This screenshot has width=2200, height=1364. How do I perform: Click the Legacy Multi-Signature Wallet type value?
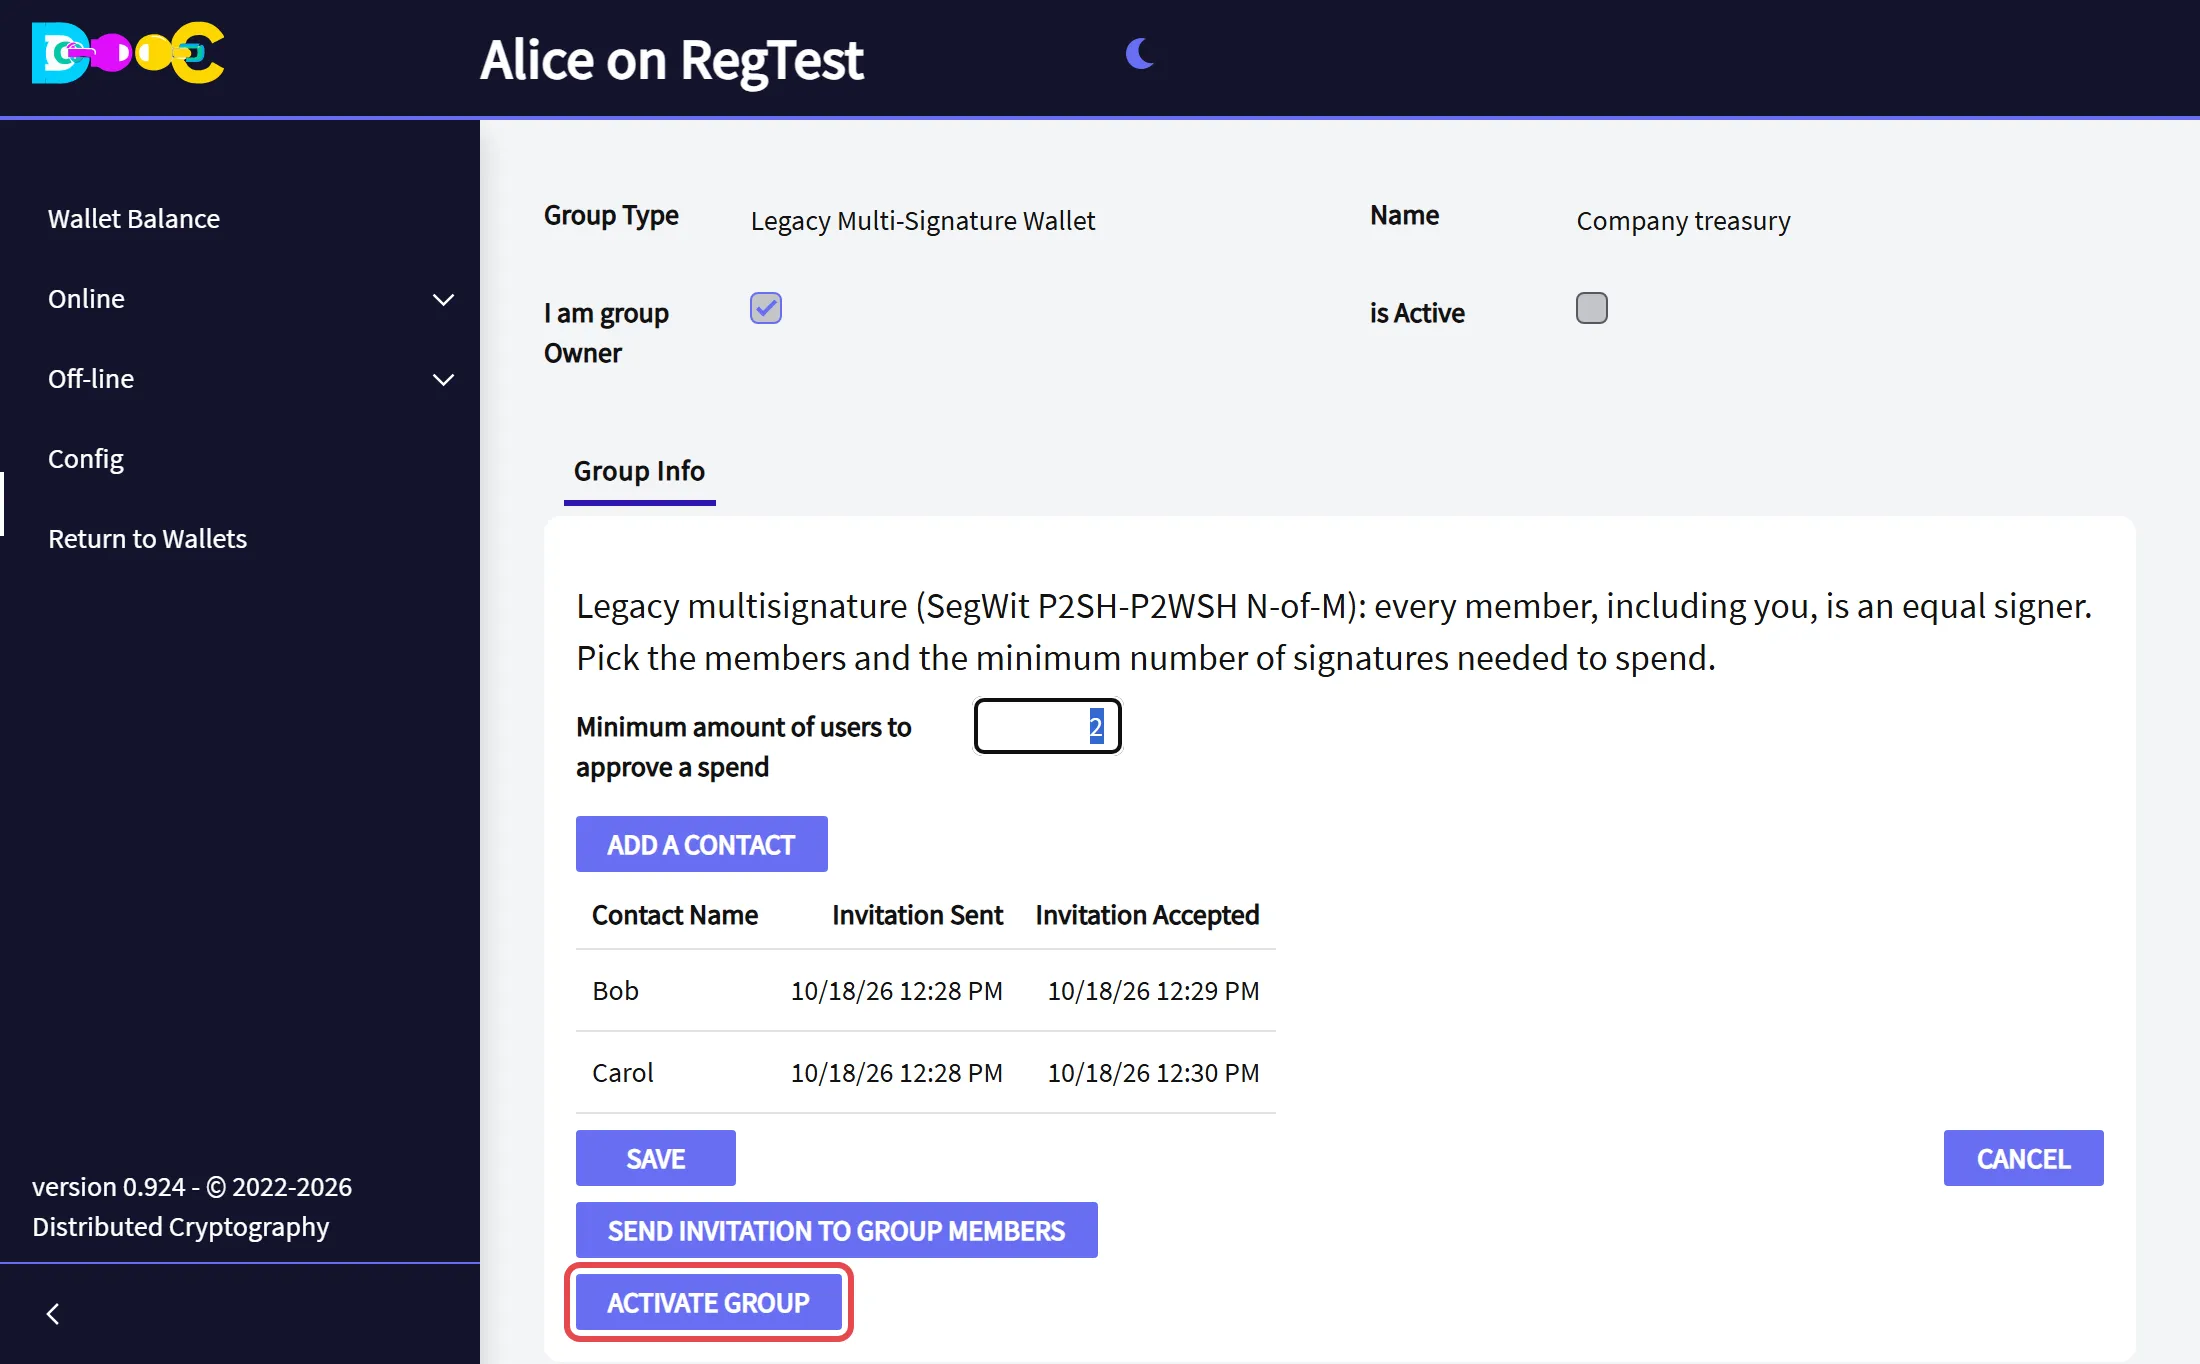coord(923,221)
